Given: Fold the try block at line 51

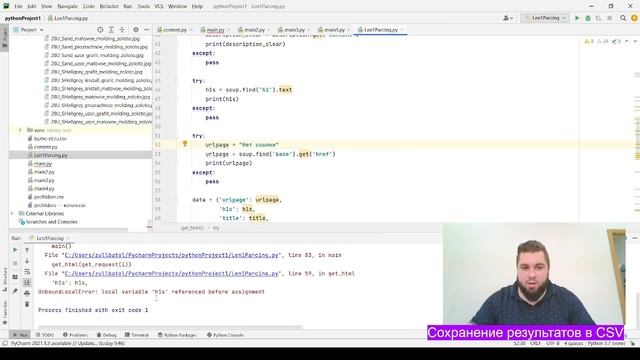Looking at the screenshot, I should [178, 136].
